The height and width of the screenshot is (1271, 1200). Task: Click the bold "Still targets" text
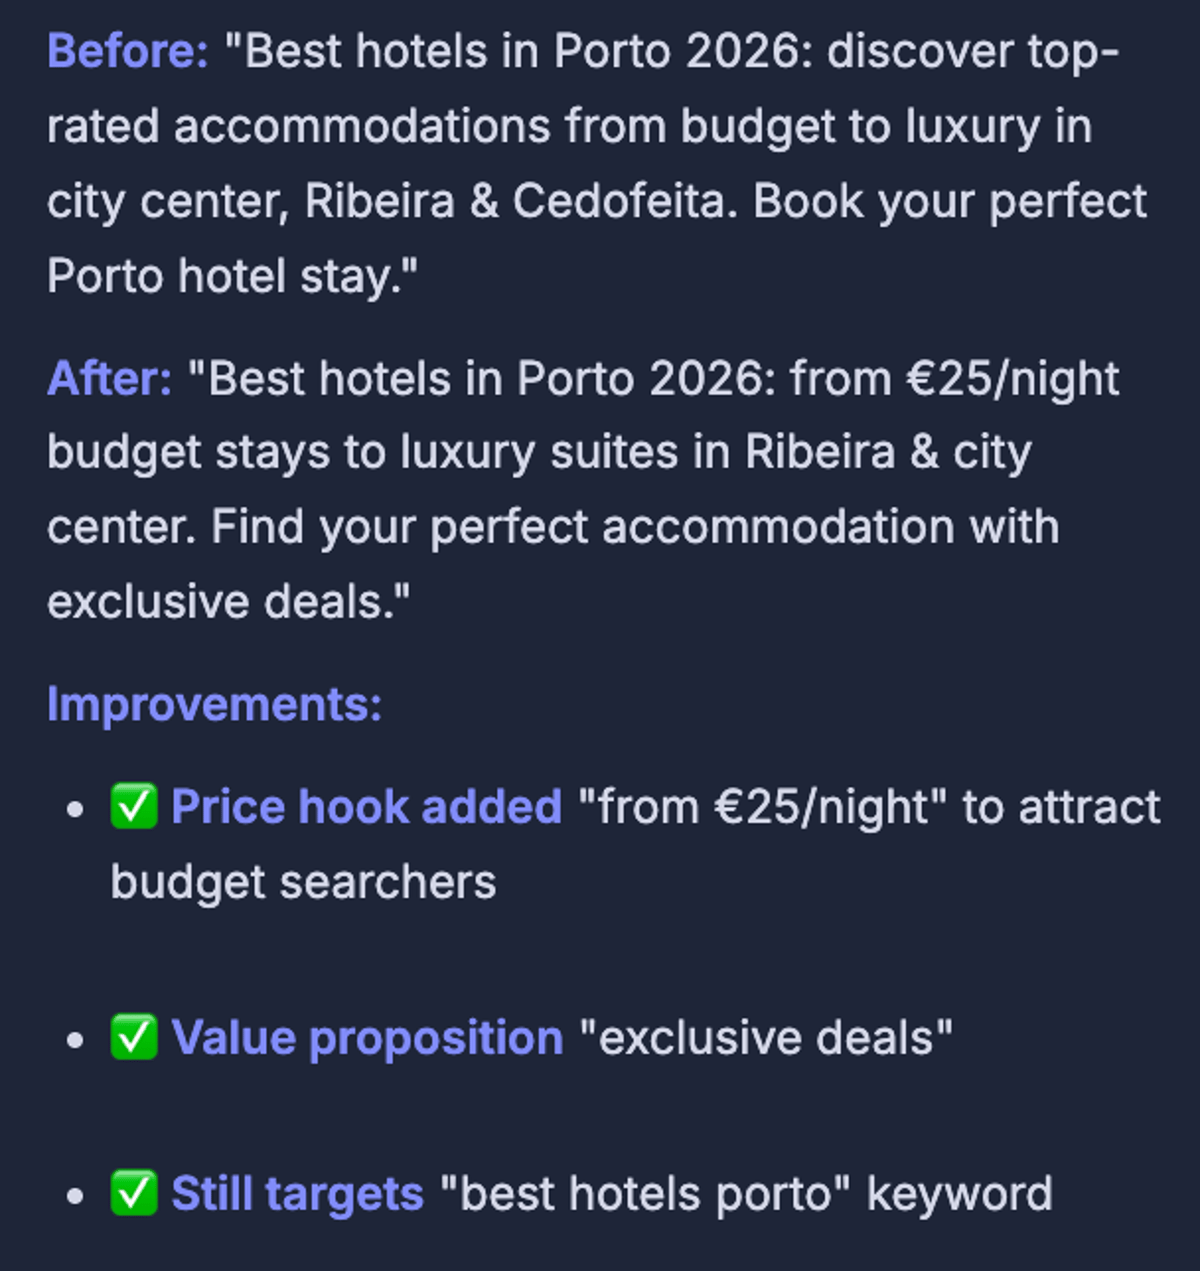coord(297,1194)
